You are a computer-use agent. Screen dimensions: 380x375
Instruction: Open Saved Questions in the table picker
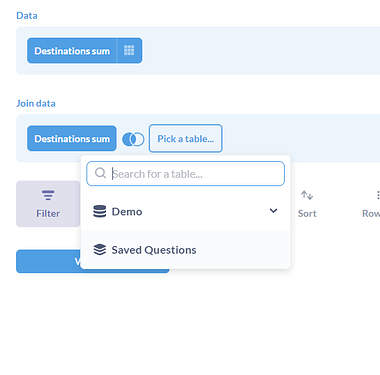(x=186, y=250)
